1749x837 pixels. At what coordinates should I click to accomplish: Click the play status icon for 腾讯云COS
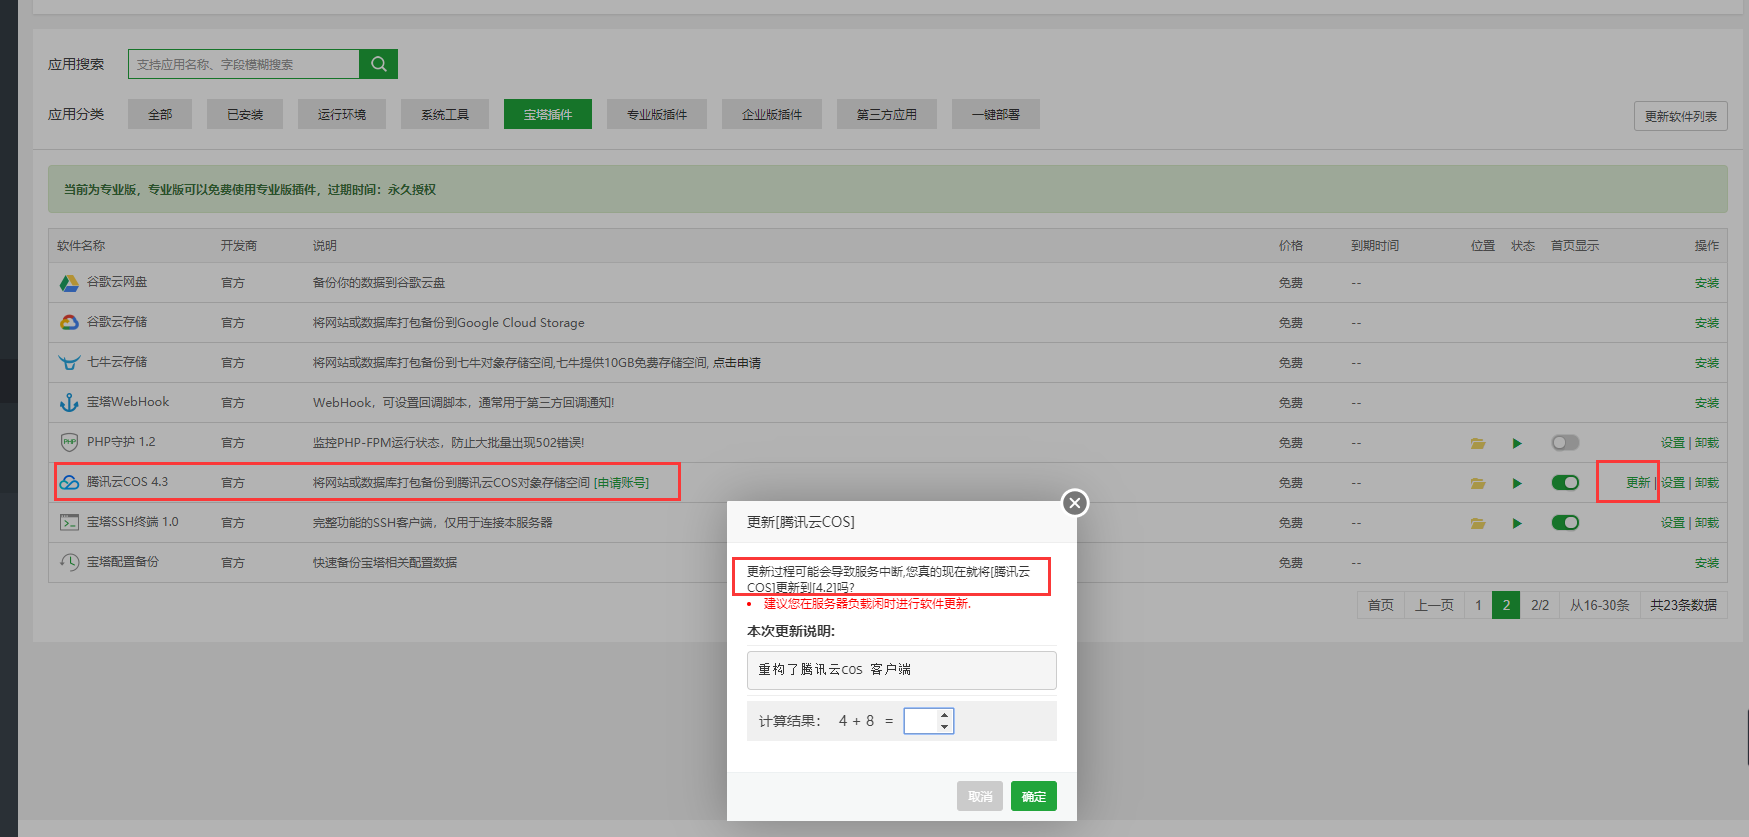pyautogui.click(x=1517, y=483)
